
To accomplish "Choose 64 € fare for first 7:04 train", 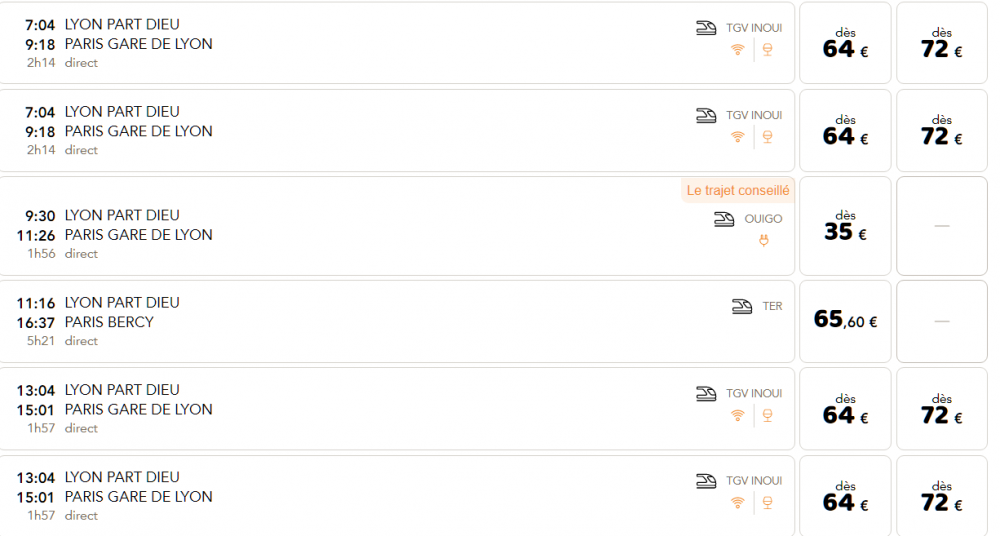I will pos(845,43).
